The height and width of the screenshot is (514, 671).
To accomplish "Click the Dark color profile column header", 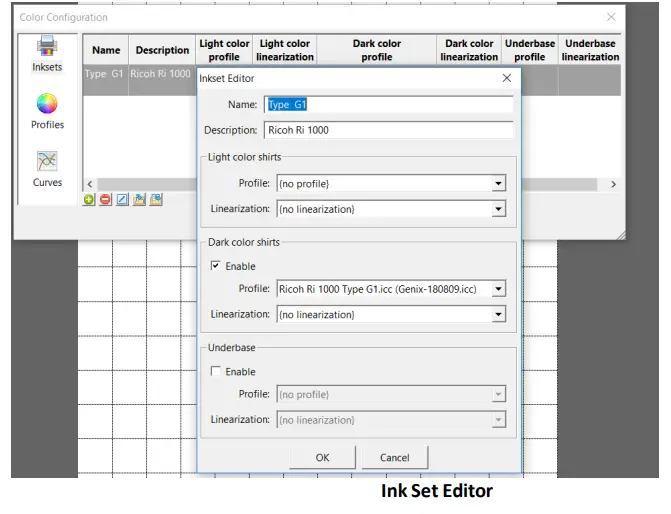I will pos(377,50).
